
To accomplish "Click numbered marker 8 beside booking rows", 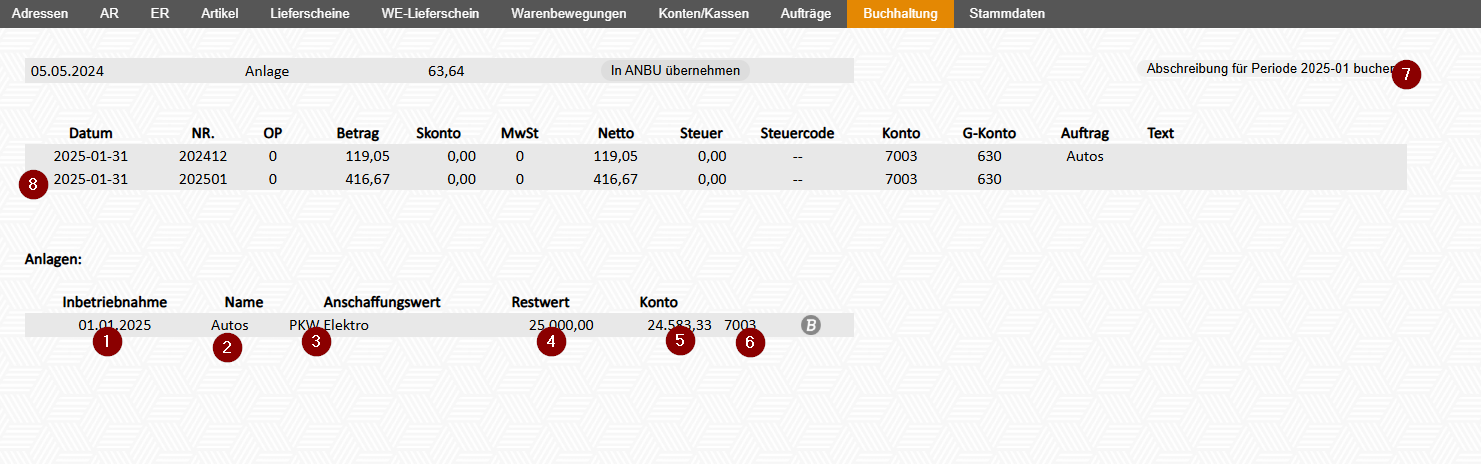I will tap(34, 185).
